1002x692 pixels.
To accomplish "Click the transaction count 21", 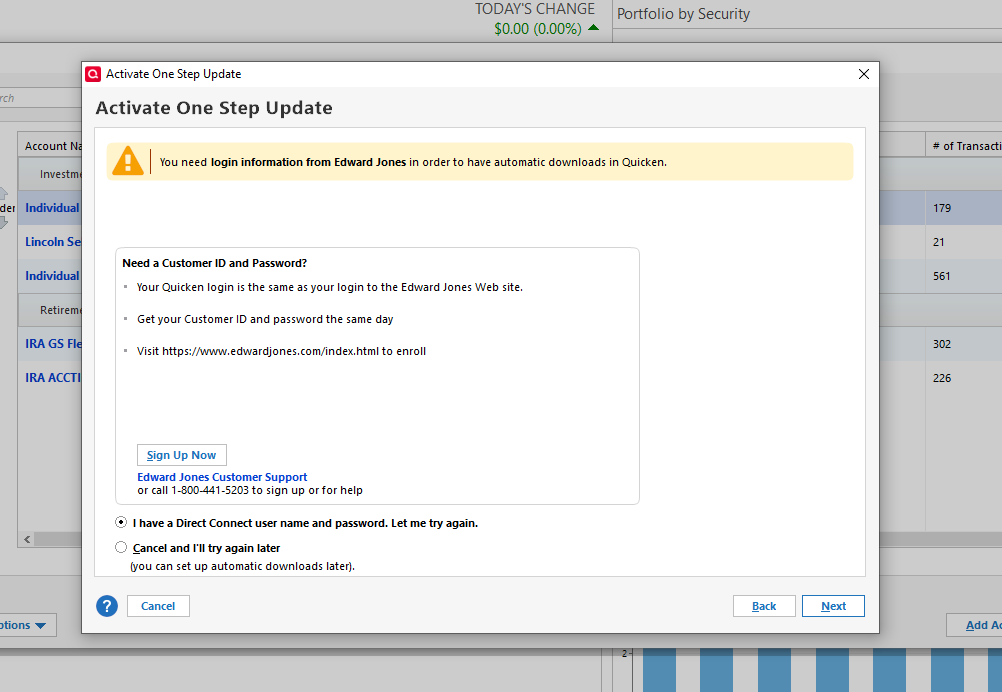I will pos(938,242).
